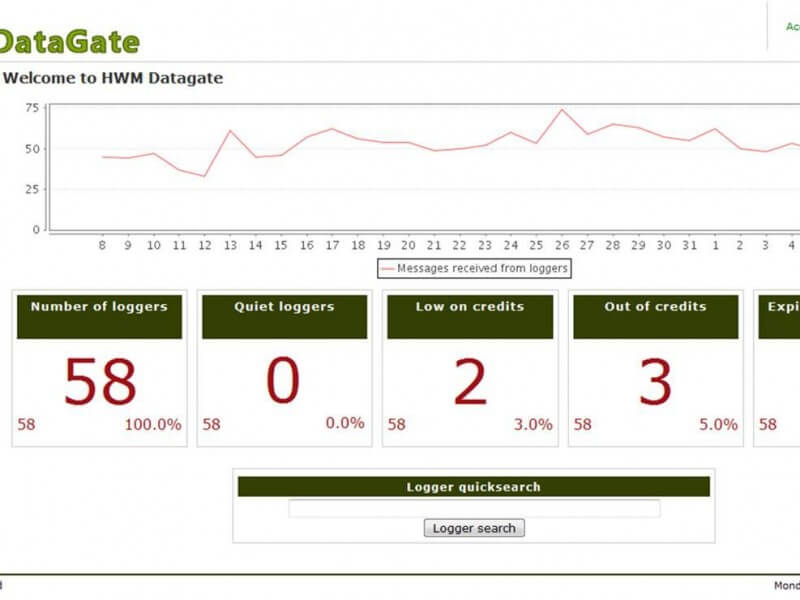Click the Messages received from loggers legend
This screenshot has width=800, height=600.
pyautogui.click(x=474, y=268)
